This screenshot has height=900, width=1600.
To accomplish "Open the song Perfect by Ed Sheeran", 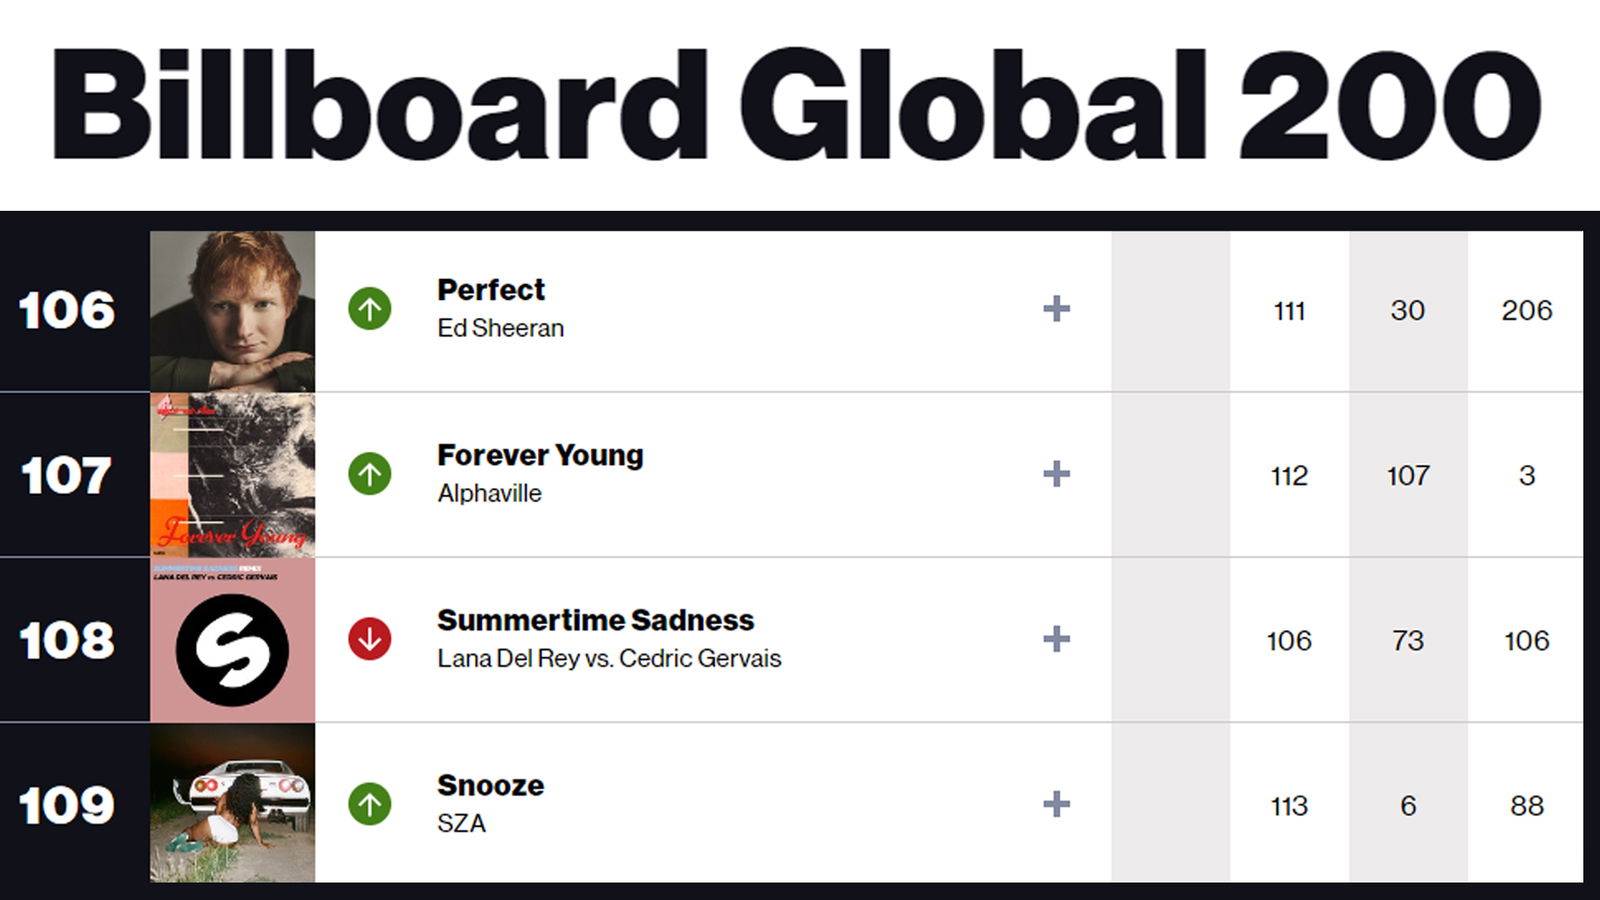I will pyautogui.click(x=490, y=290).
